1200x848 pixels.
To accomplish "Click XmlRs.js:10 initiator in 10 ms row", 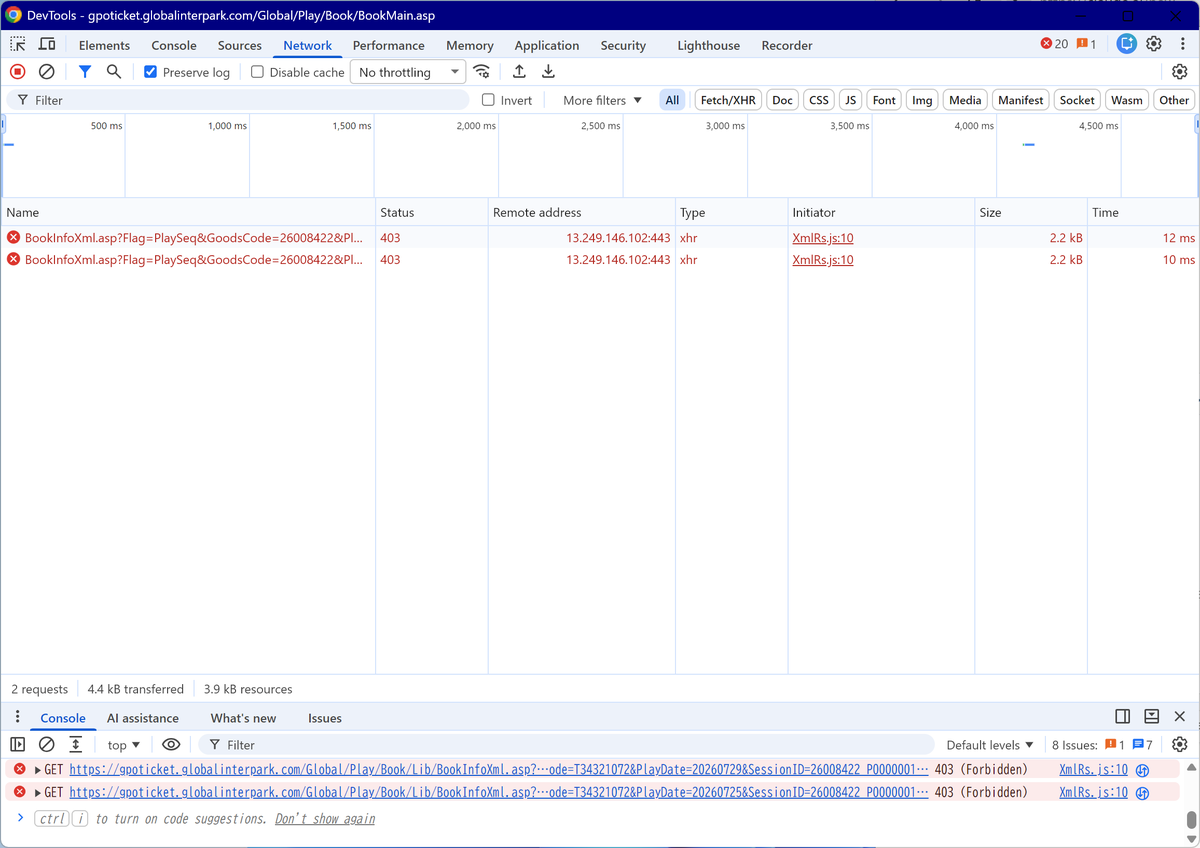I will tap(823, 260).
